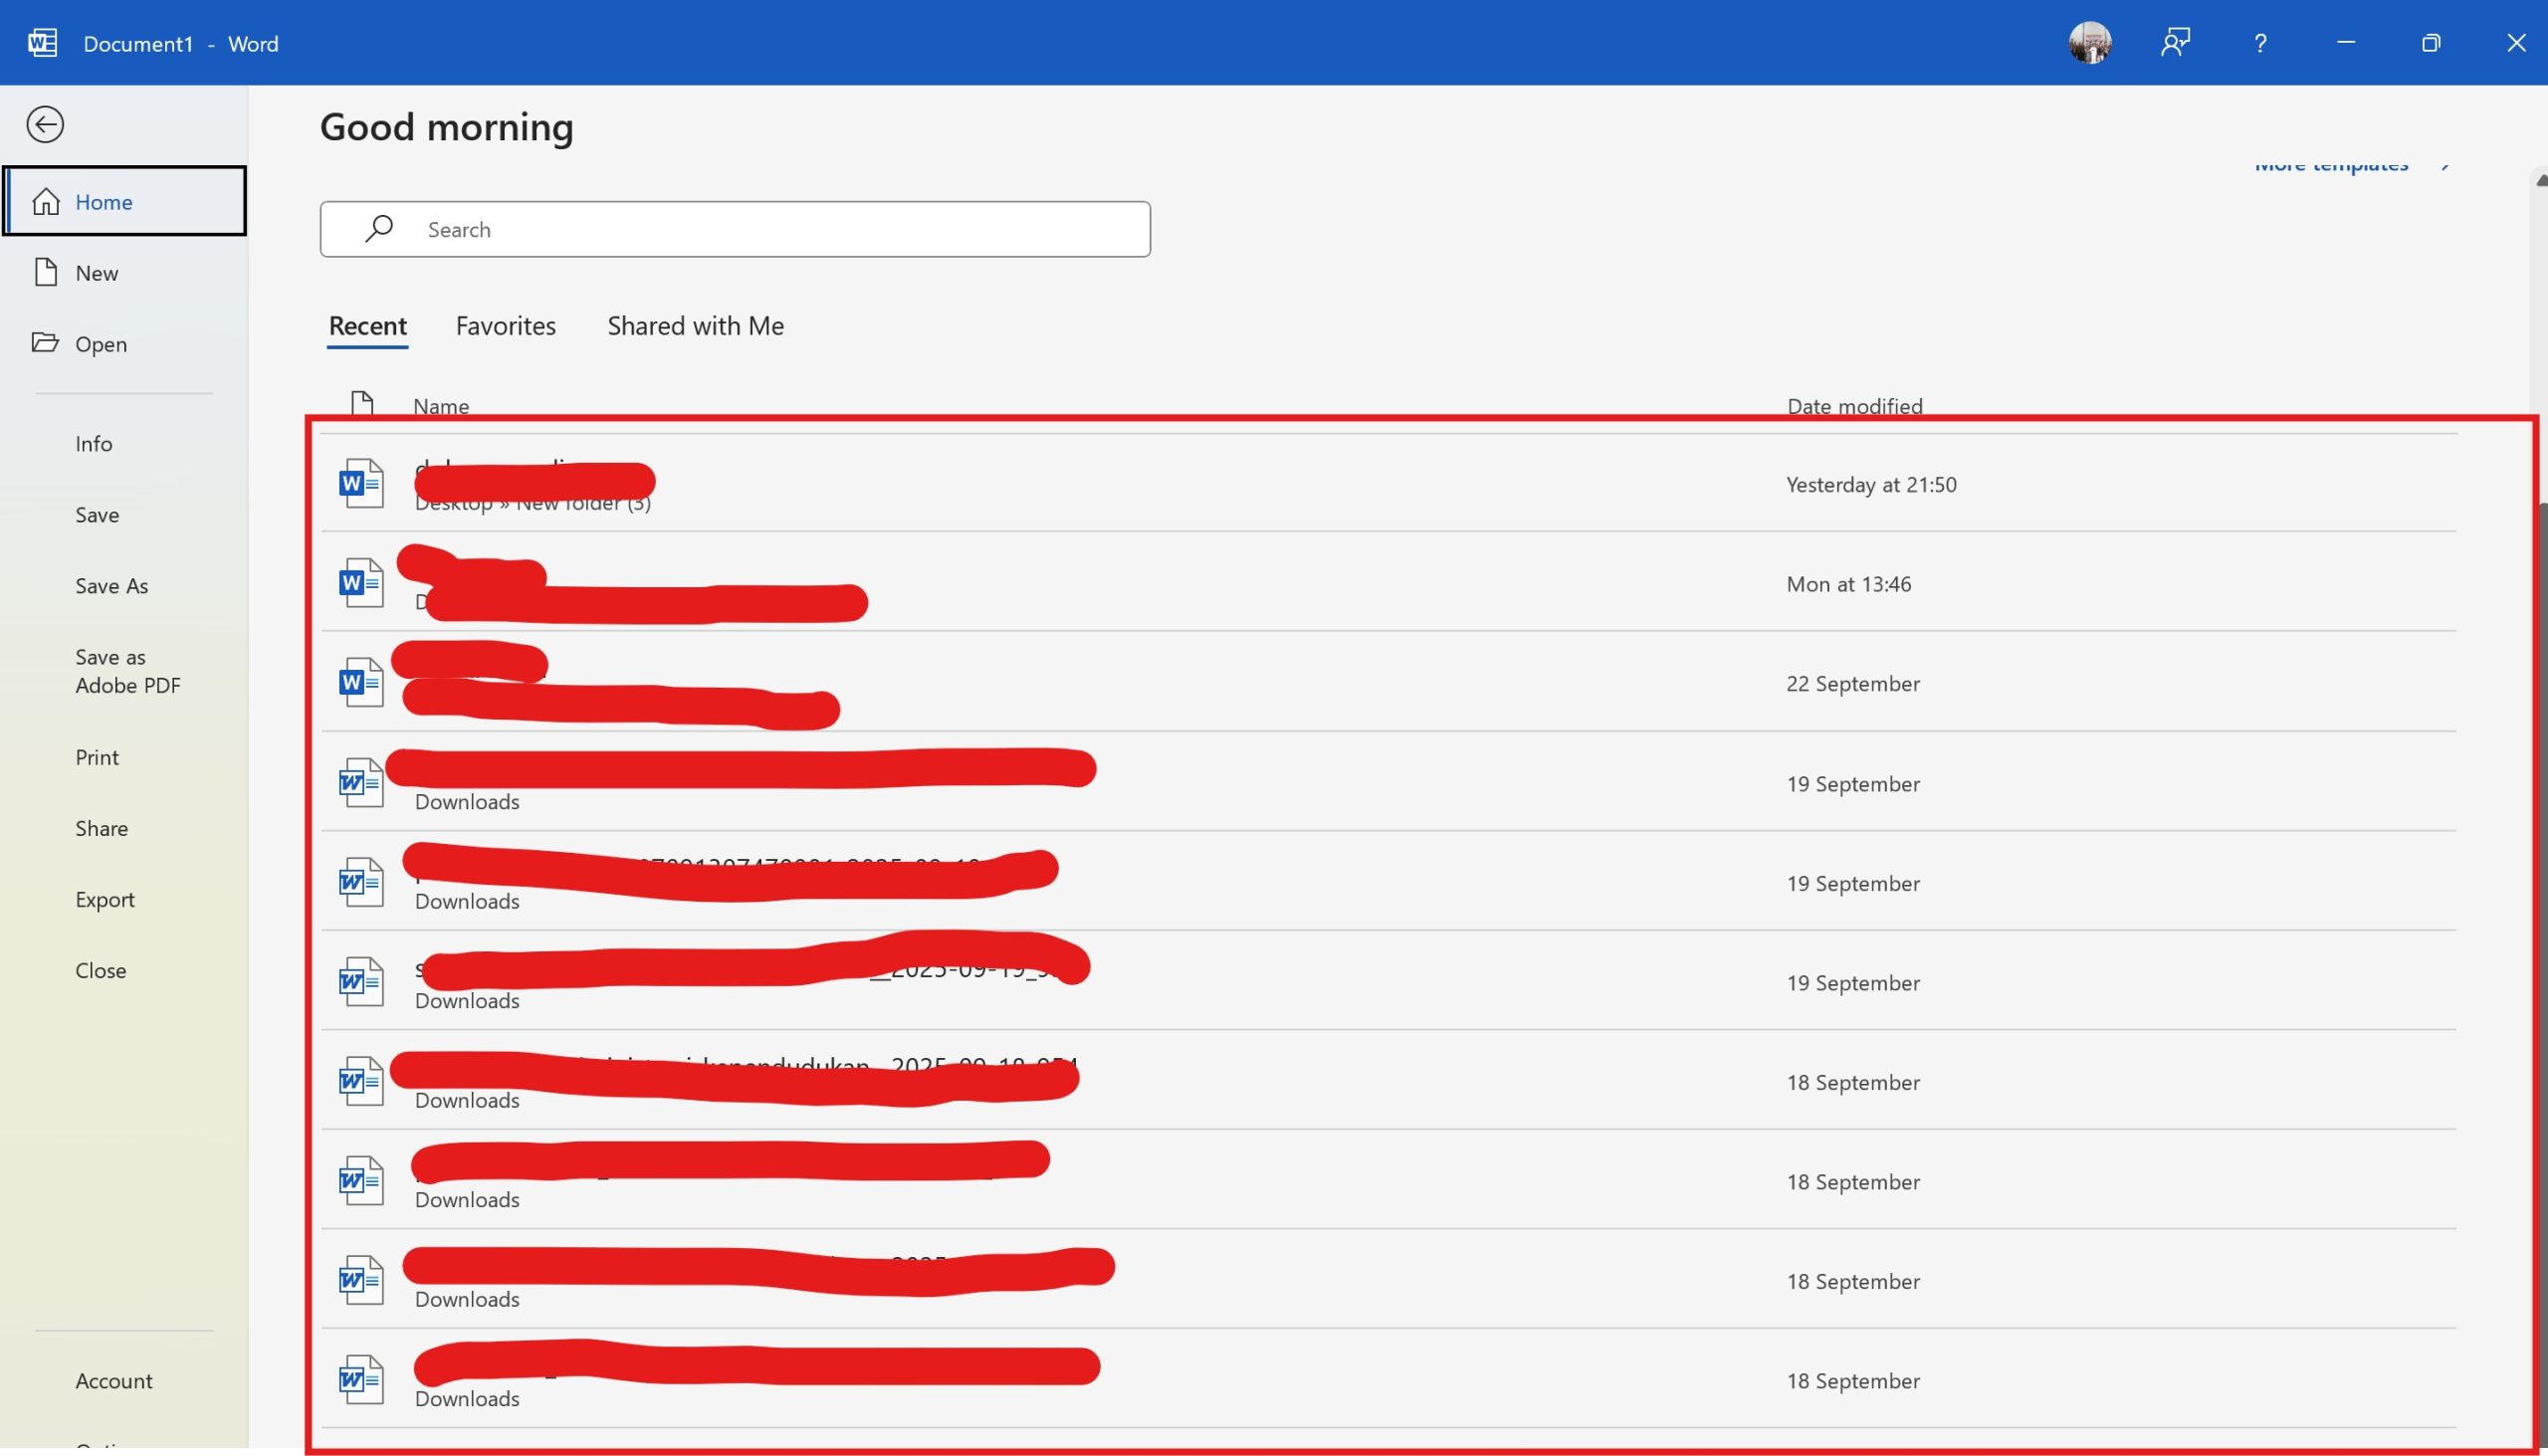The width and height of the screenshot is (2548, 1456).
Task: Open the Print menu item
Action: click(96, 757)
